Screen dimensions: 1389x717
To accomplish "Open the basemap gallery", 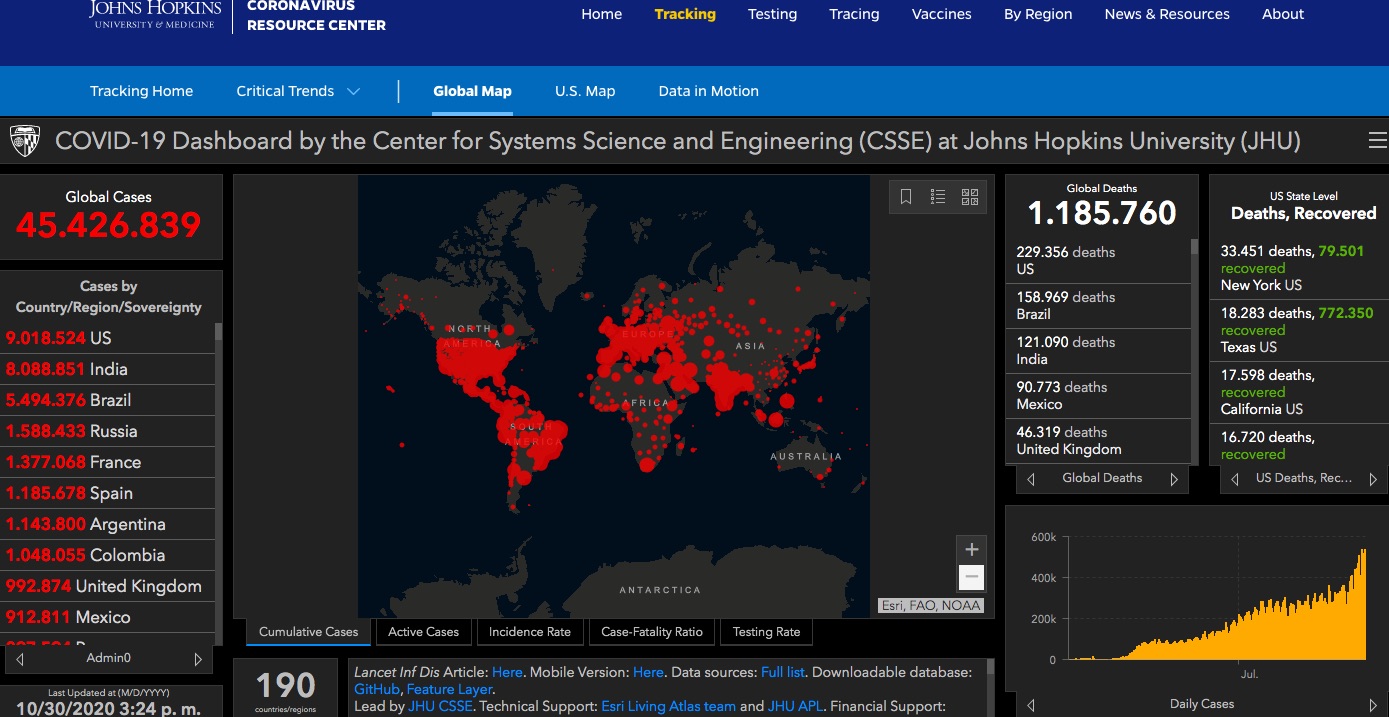I will tap(969, 196).
